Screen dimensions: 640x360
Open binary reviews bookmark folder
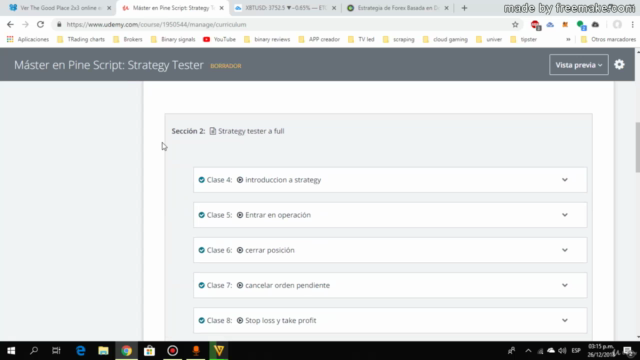267,39
